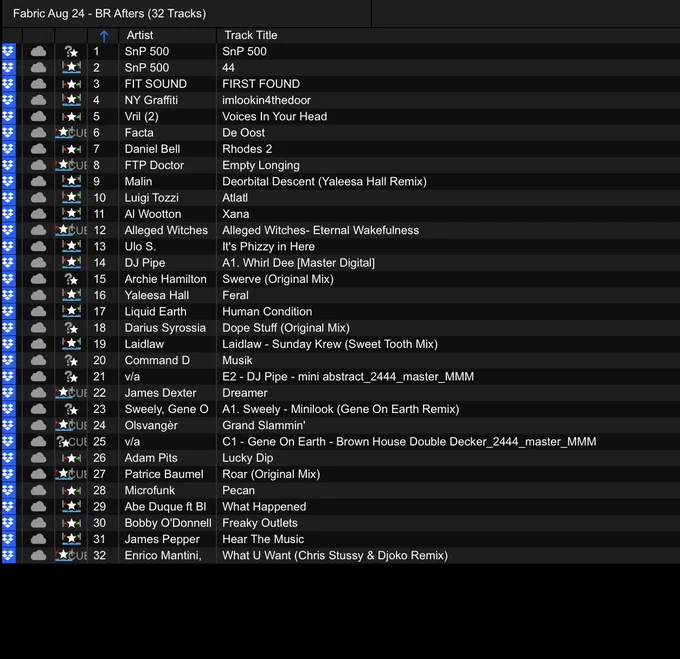Select E2 - DJ Pipe - mini abstract track
The image size is (680, 659).
[x=348, y=377]
